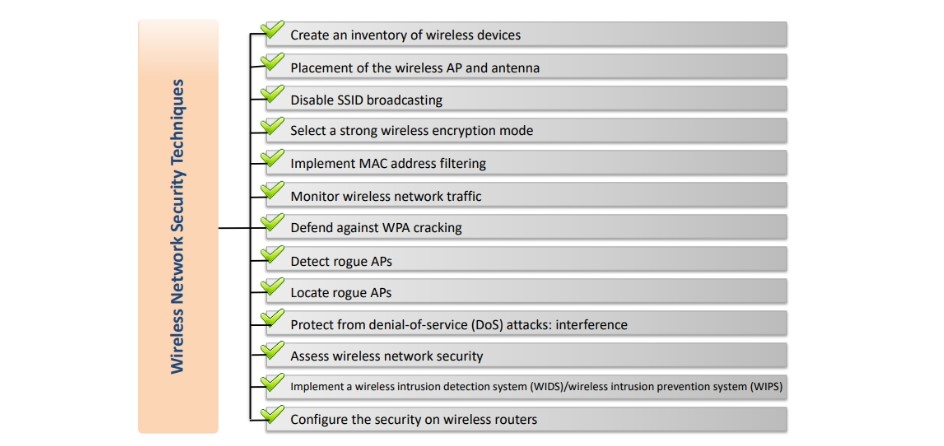This screenshot has height=446, width=944.
Task: Select check icon next to Monitor wireless network traffic
Action: point(273,190)
